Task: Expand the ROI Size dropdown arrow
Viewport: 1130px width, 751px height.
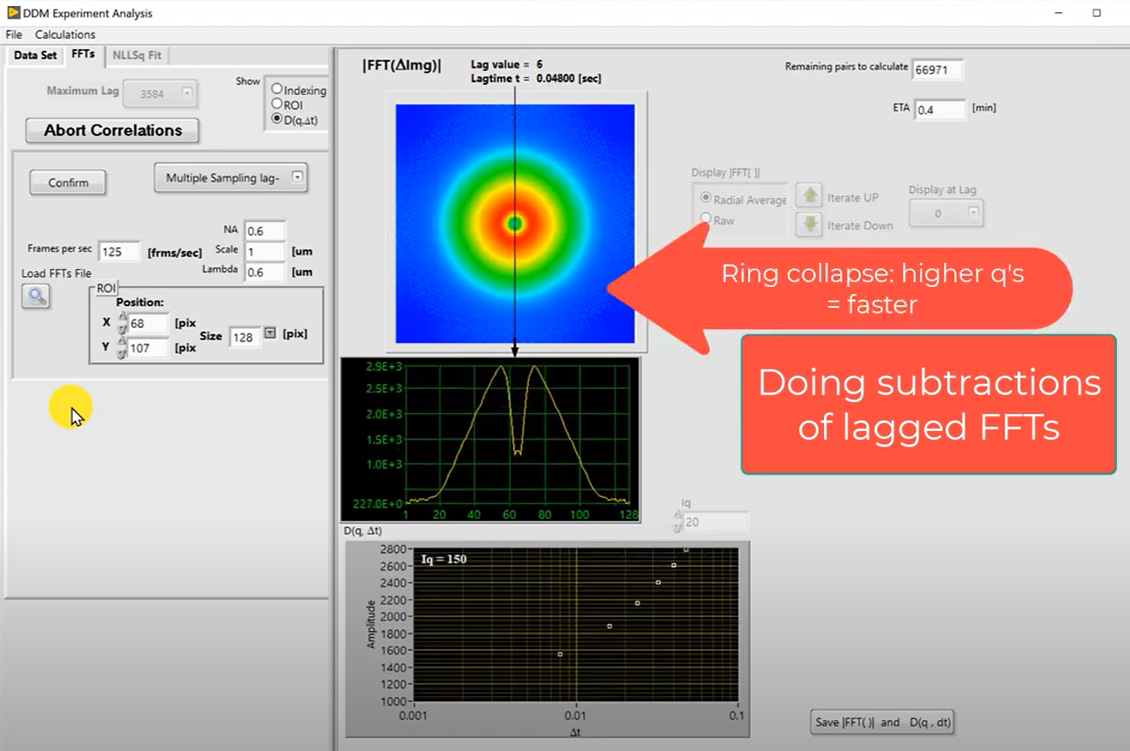Action: coord(270,334)
